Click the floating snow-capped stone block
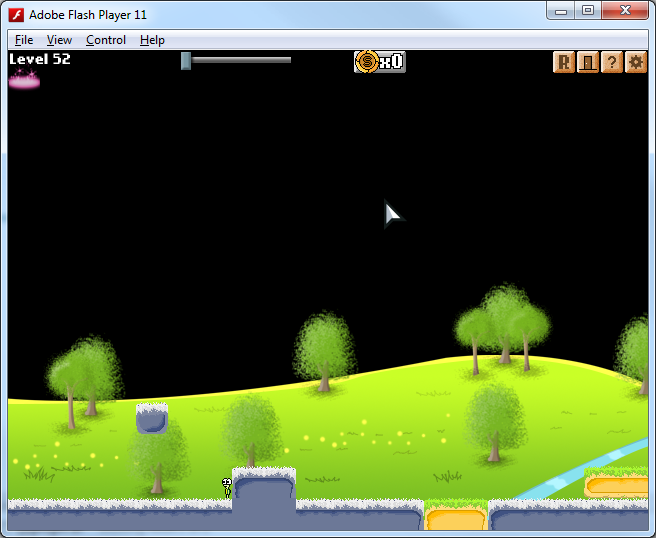This screenshot has height=538, width=656. (x=152, y=418)
